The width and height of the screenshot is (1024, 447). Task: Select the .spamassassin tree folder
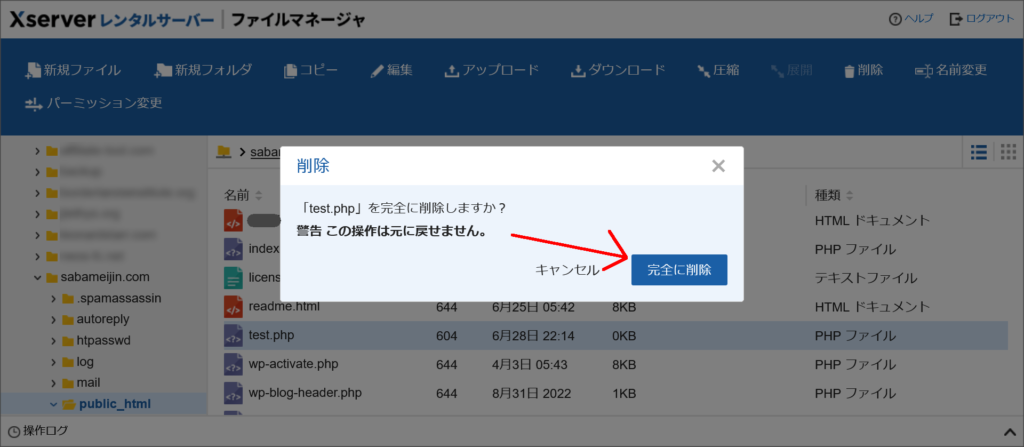pyautogui.click(x=112, y=299)
